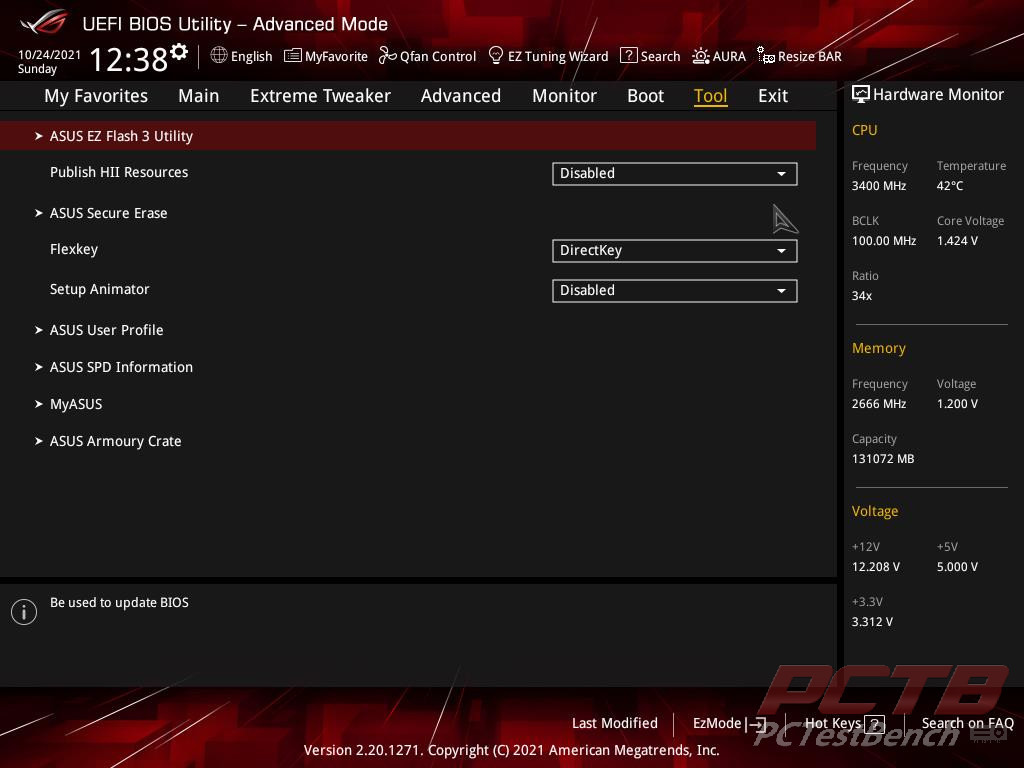Click the Hardware Monitor display icon
The height and width of the screenshot is (768, 1024).
[861, 94]
